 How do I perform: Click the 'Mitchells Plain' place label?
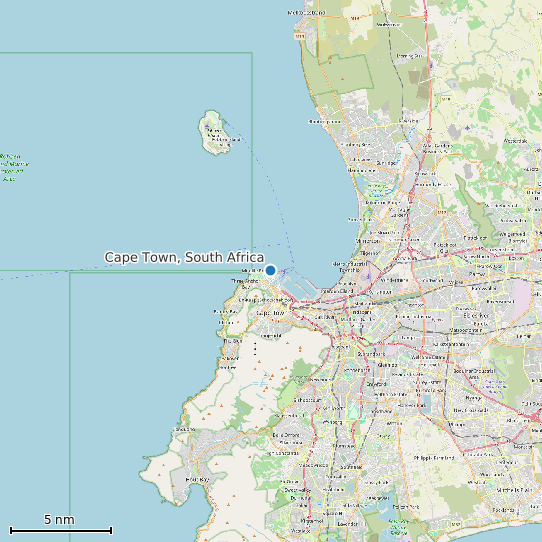click(x=514, y=490)
